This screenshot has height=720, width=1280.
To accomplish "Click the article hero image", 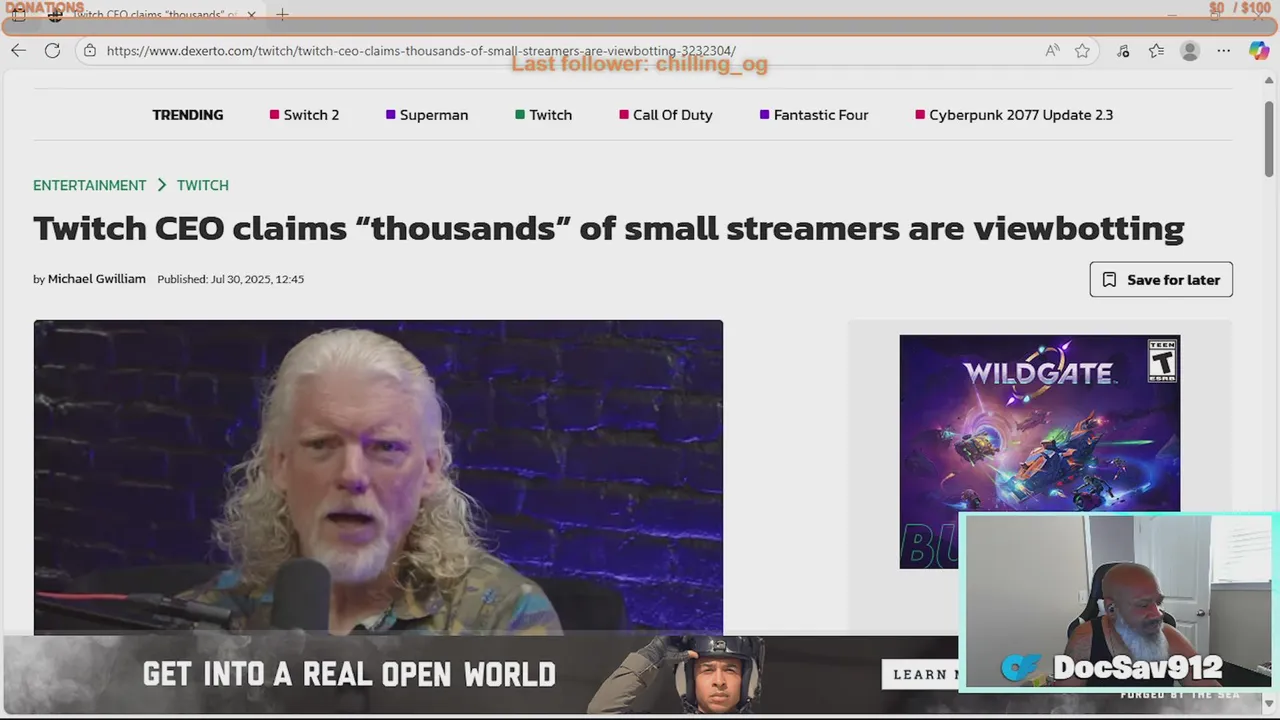I will coord(378,477).
